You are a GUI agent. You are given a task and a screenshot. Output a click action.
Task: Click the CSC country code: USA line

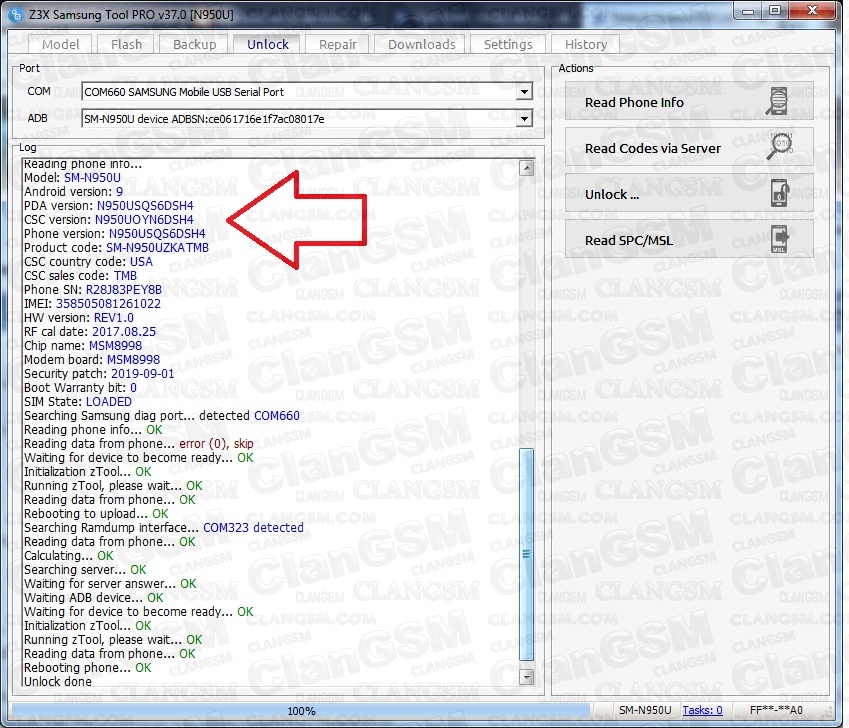pos(88,262)
